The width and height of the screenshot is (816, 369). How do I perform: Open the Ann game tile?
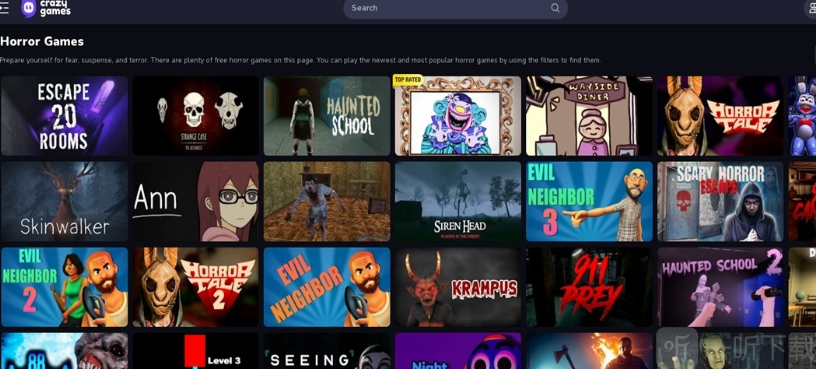coord(195,201)
